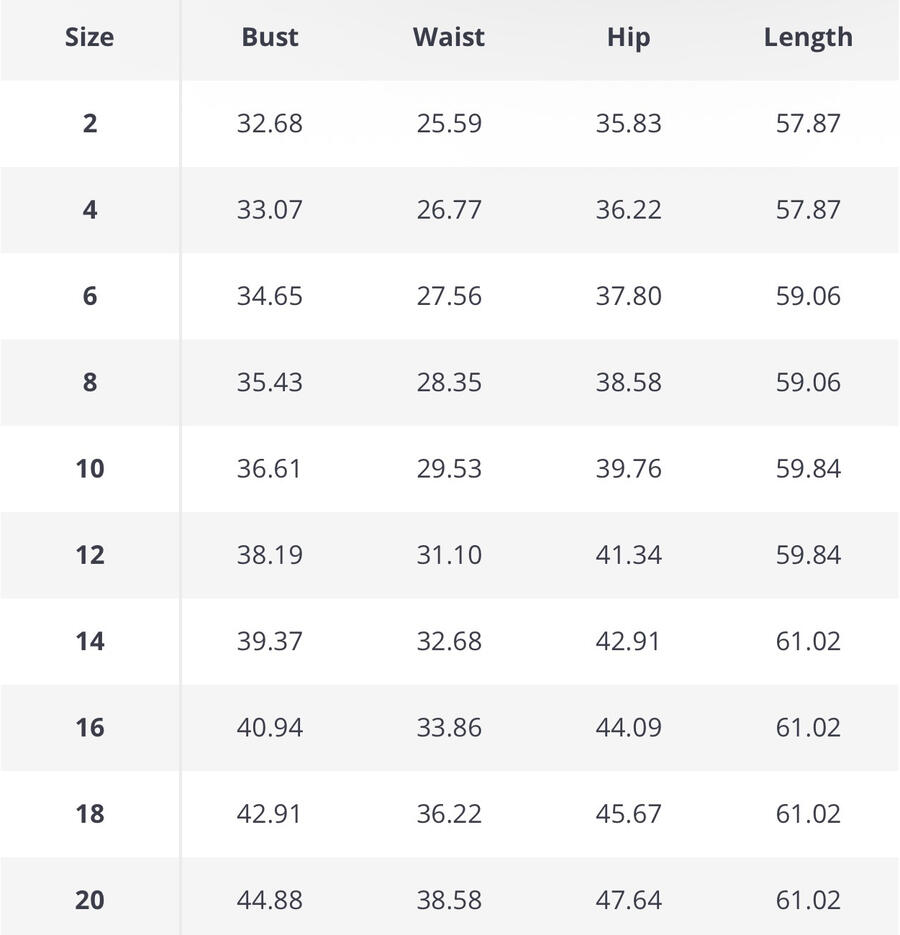The height and width of the screenshot is (935, 900).
Task: Click waist value 29.53 in size 10 row
Action: tap(449, 469)
